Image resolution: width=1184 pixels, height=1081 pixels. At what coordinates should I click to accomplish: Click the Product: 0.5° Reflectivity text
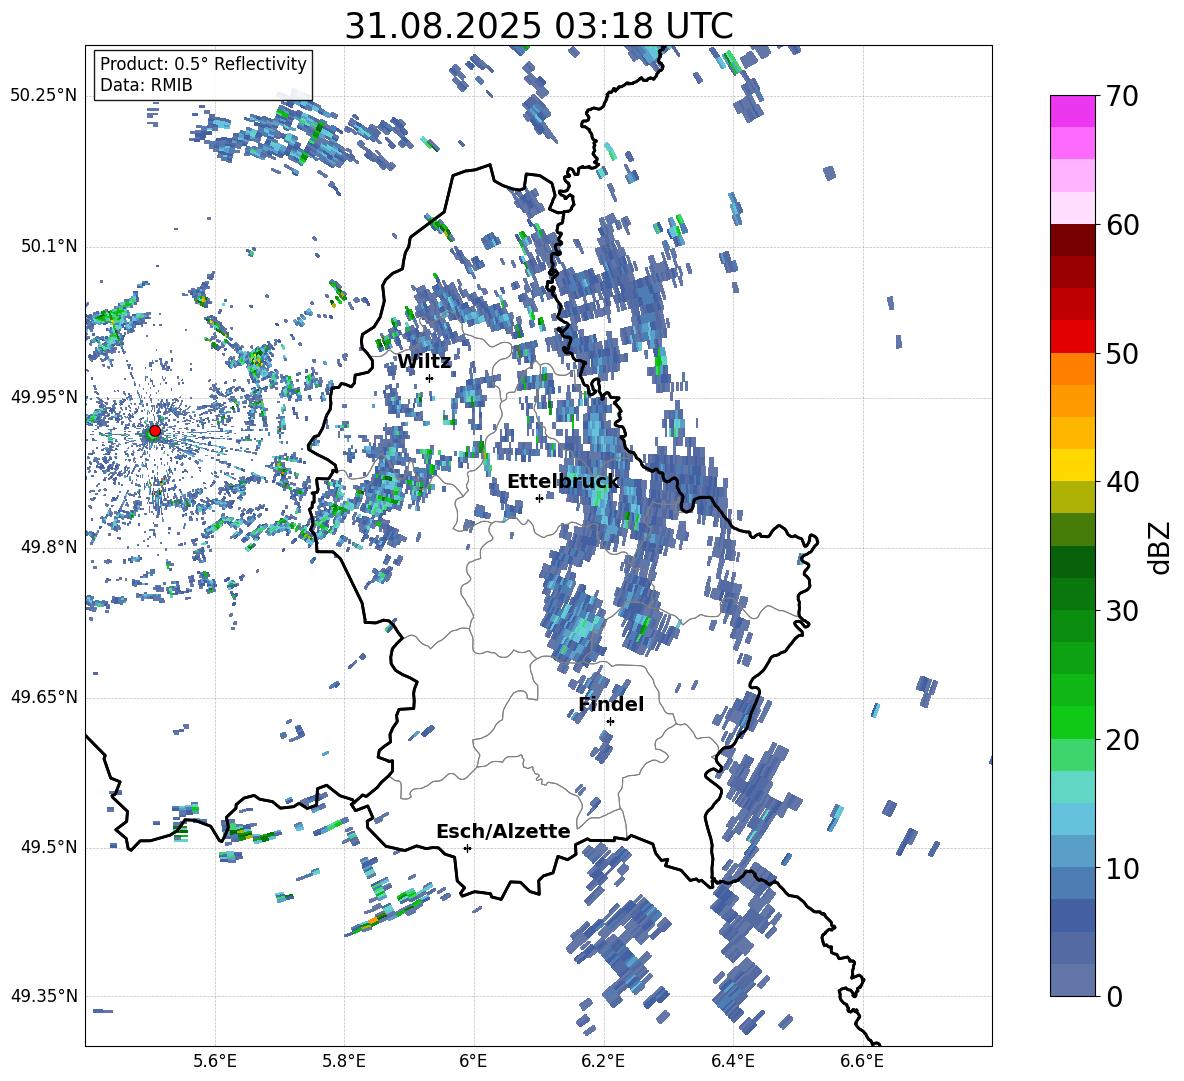(x=203, y=63)
